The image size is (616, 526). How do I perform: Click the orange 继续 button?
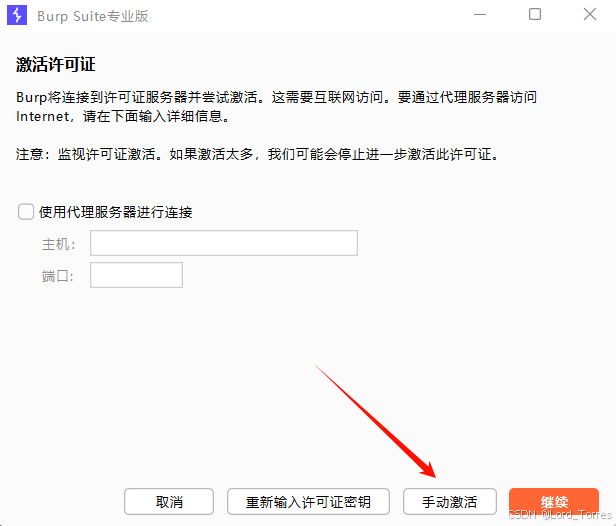pos(554,502)
